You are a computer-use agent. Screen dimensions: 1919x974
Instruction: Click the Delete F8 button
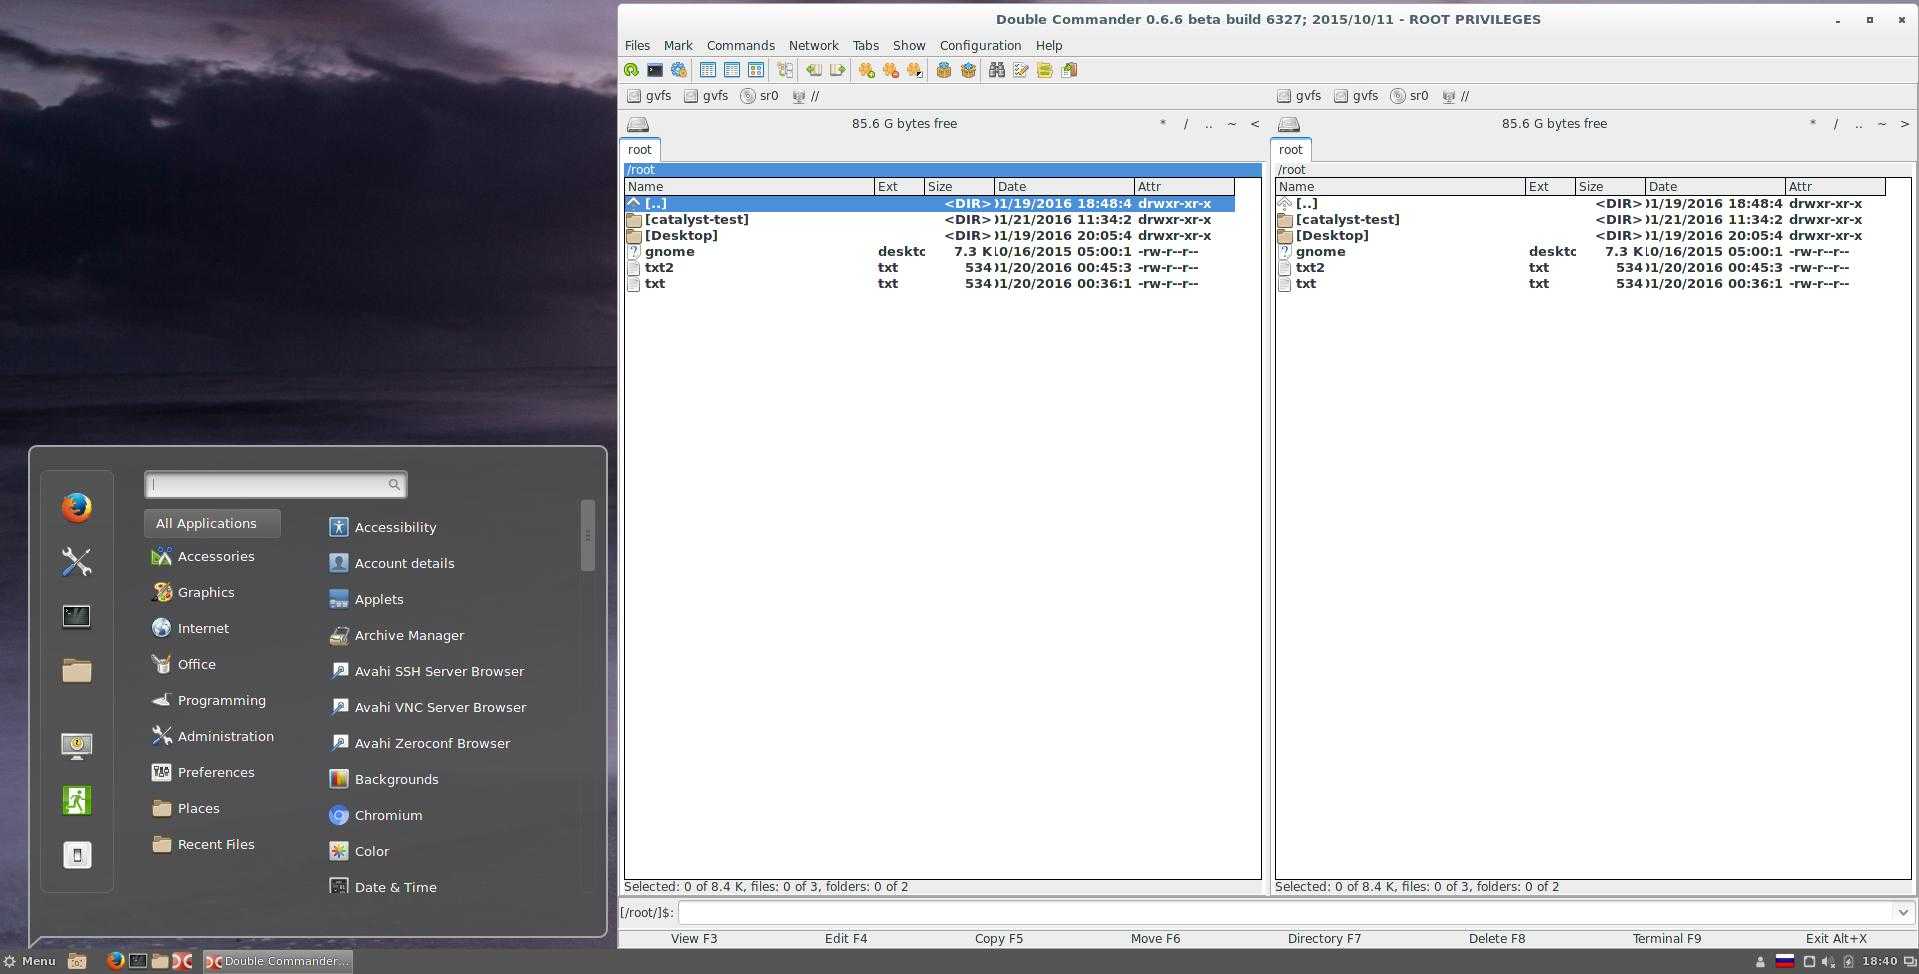(1496, 939)
